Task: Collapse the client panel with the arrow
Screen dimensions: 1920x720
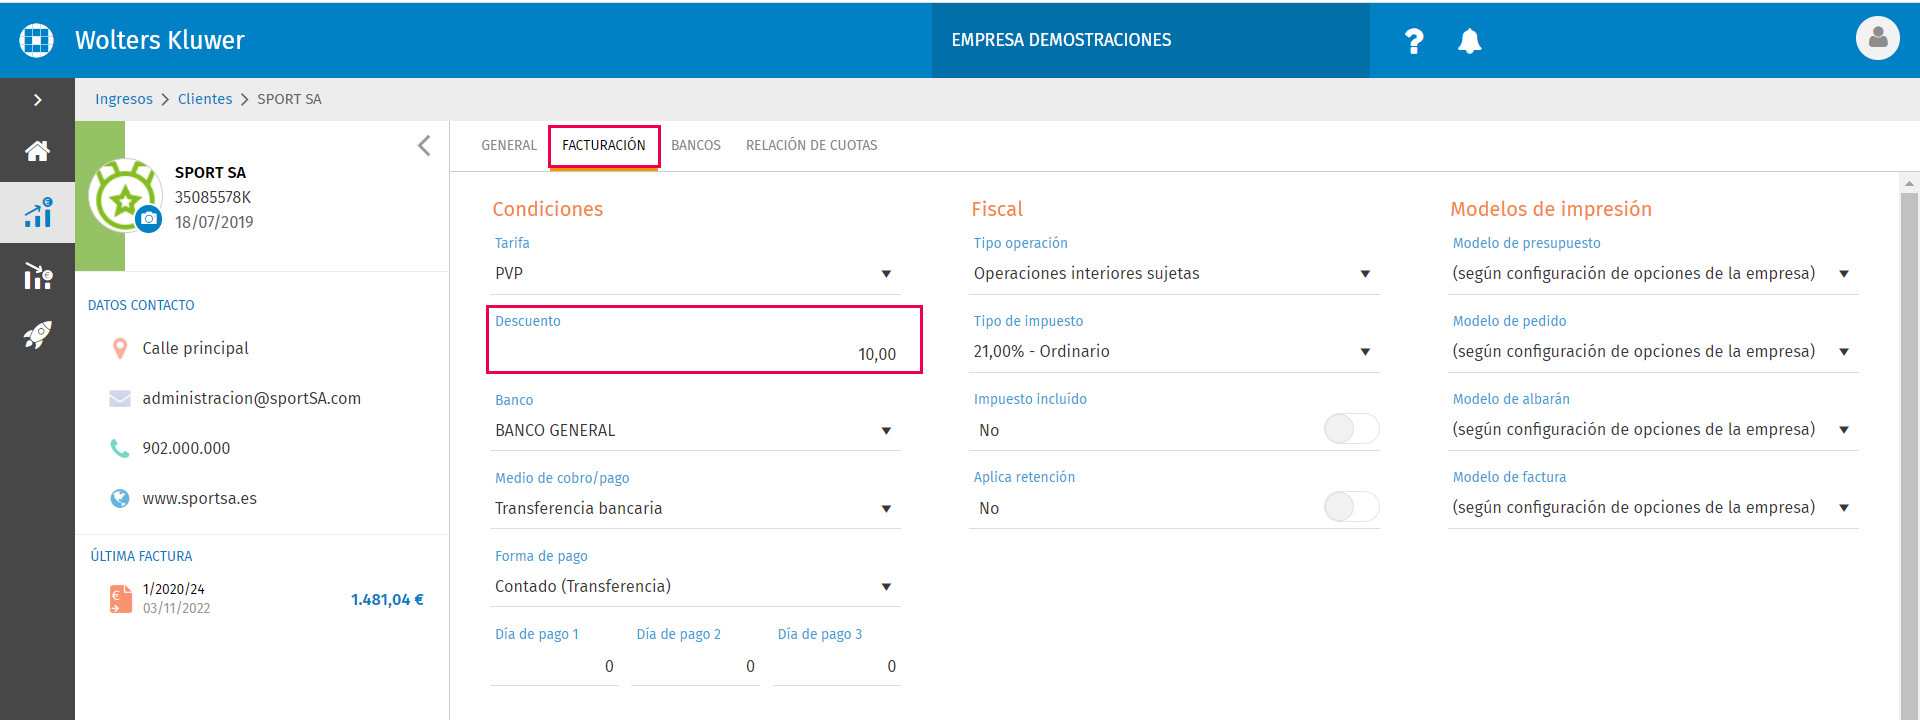Action: click(424, 146)
